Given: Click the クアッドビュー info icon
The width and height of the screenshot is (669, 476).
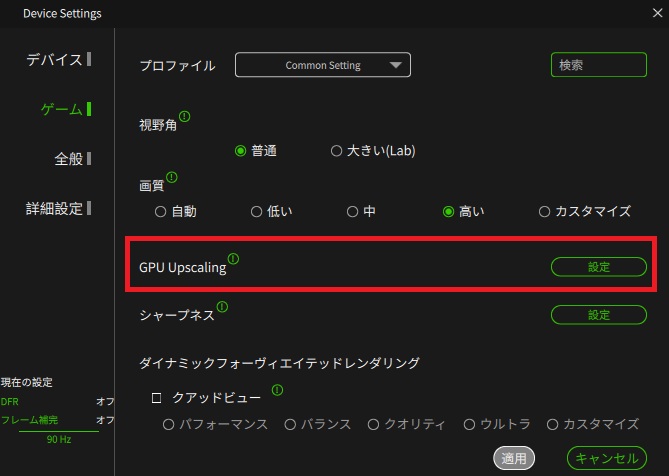Looking at the screenshot, I should click(x=276, y=390).
